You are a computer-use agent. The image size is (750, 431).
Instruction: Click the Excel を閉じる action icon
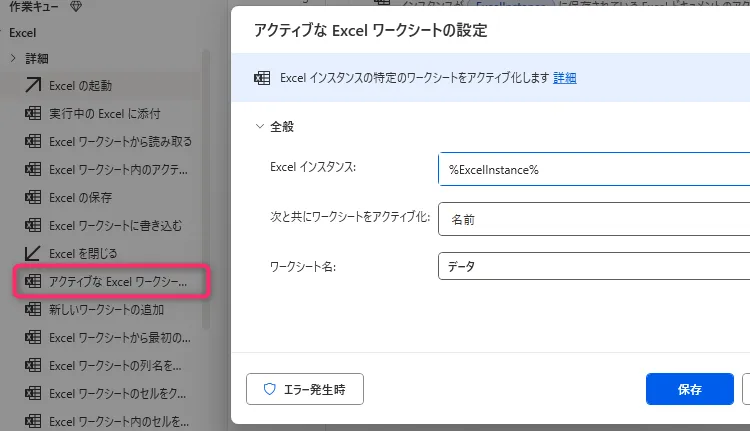pyautogui.click(x=32, y=253)
